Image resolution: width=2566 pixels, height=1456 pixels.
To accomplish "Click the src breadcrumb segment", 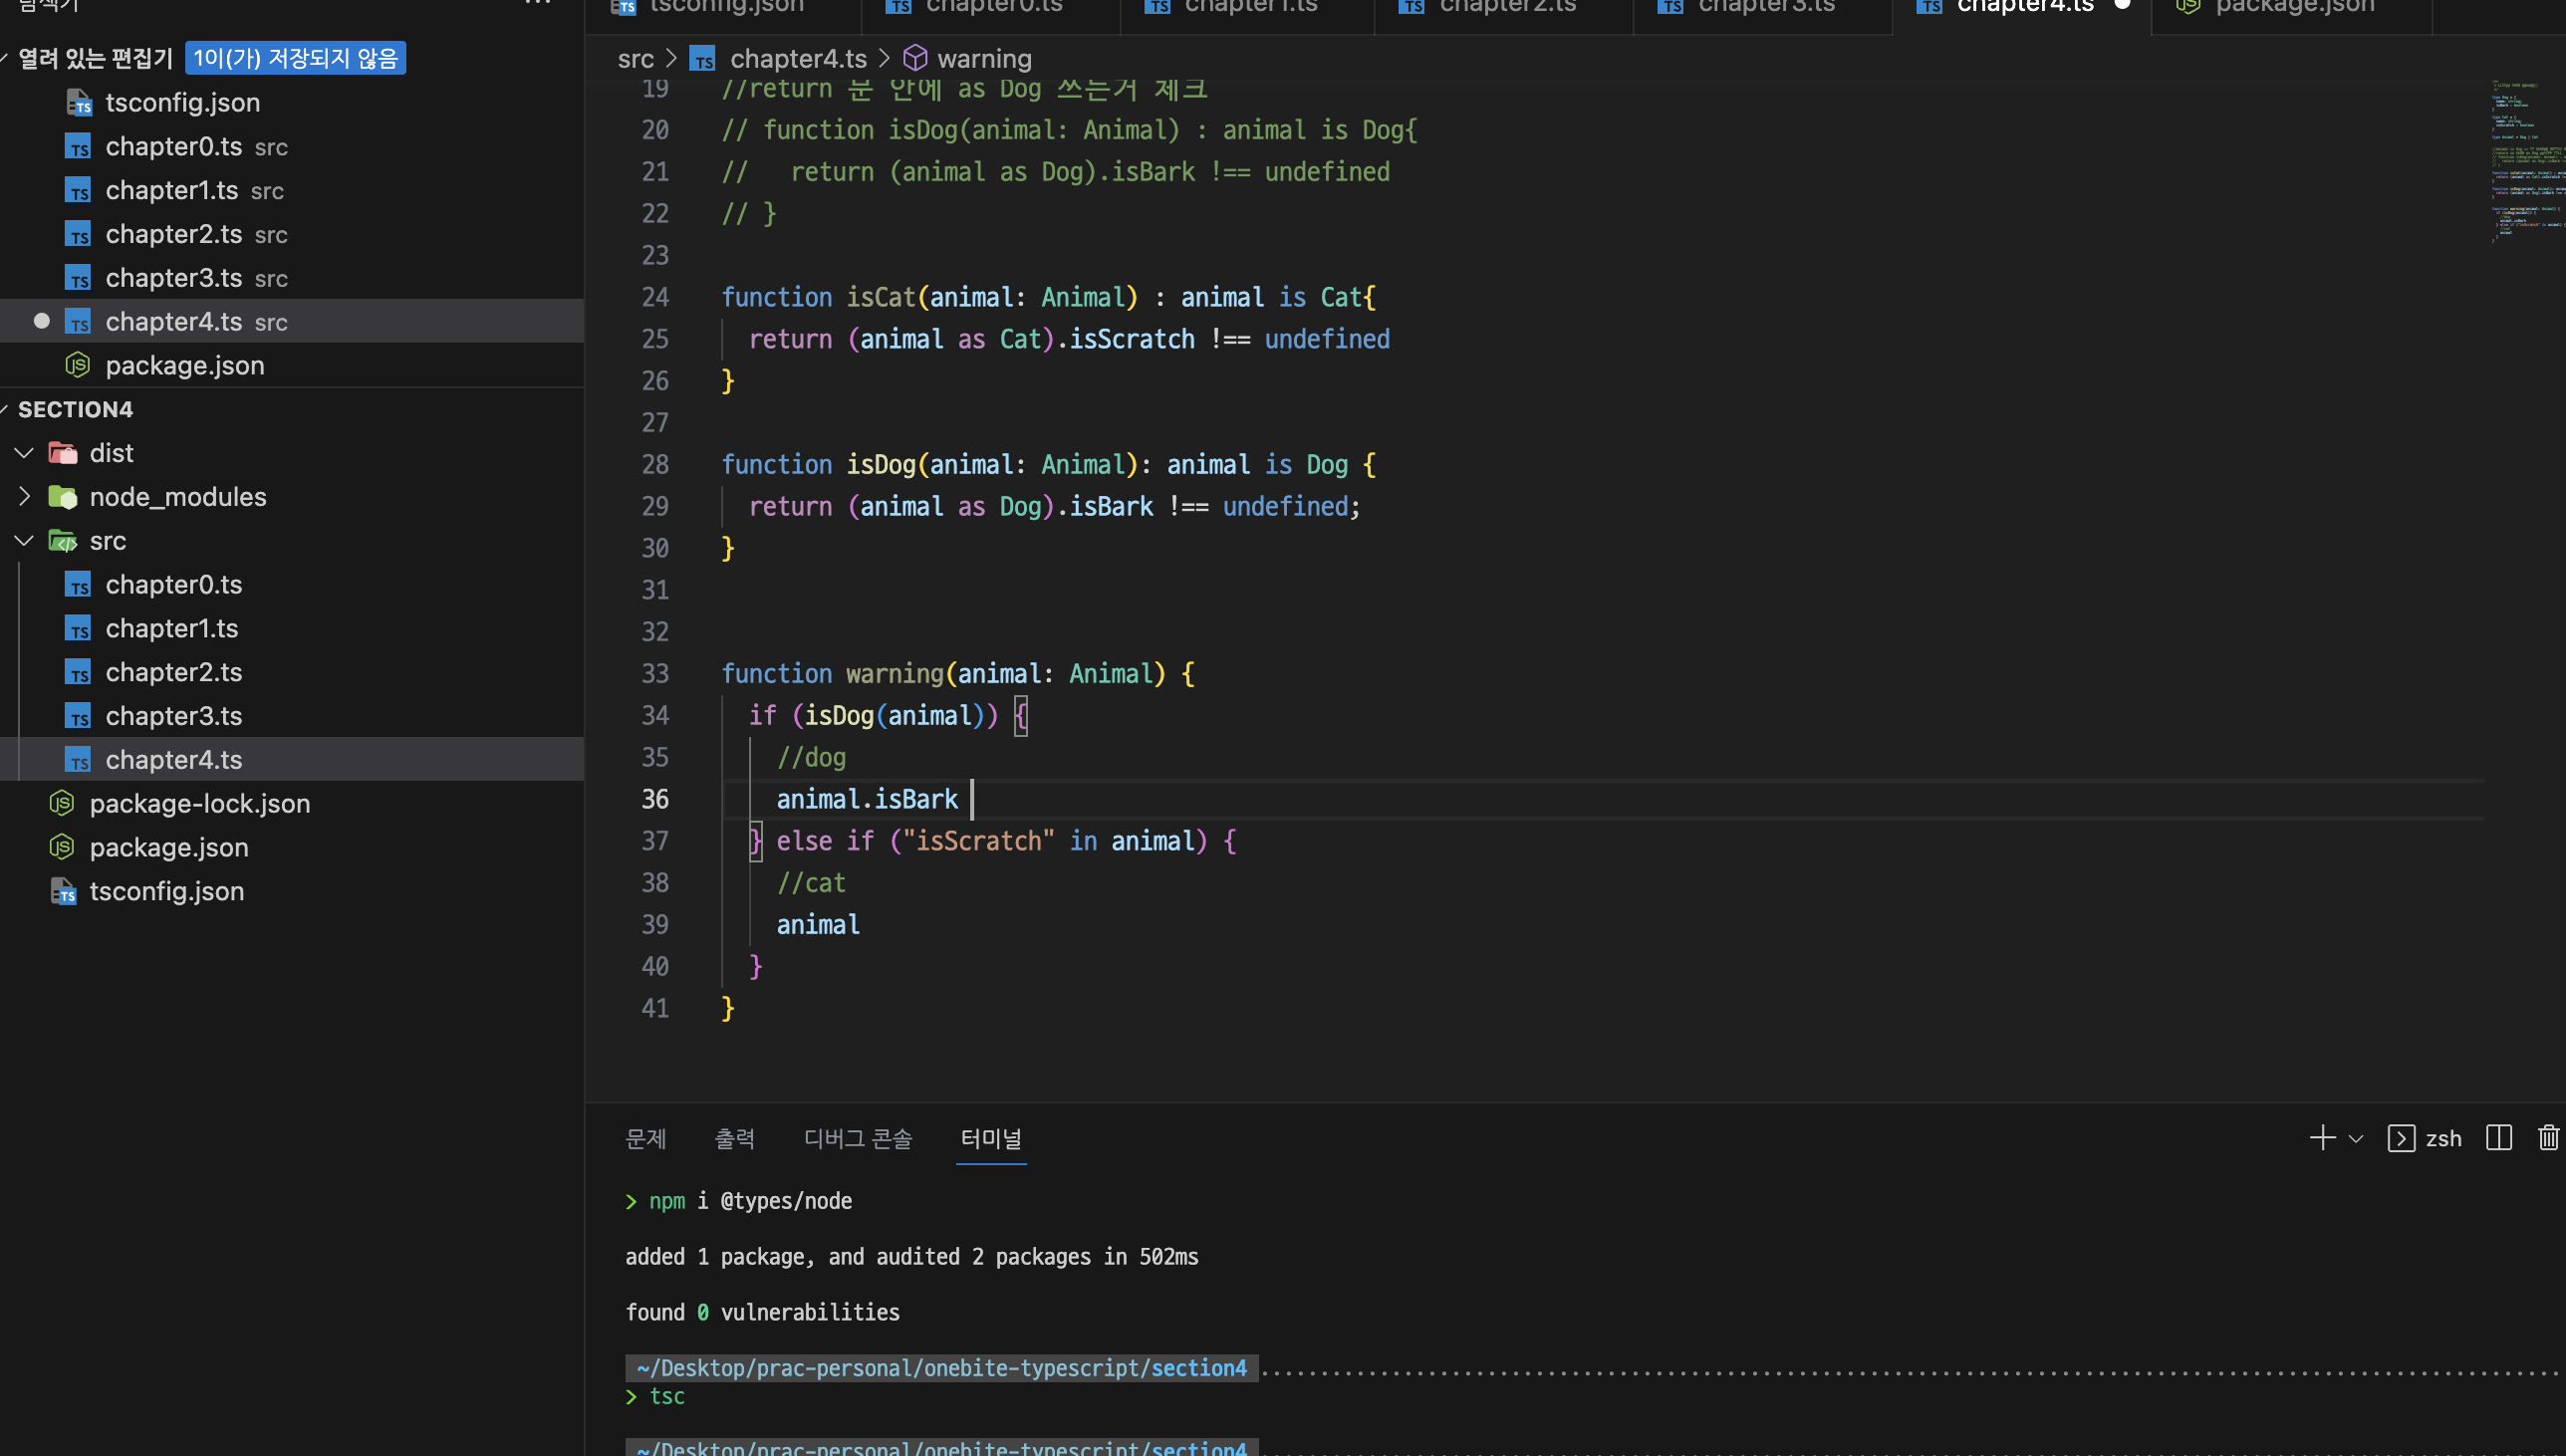I will 636,59.
